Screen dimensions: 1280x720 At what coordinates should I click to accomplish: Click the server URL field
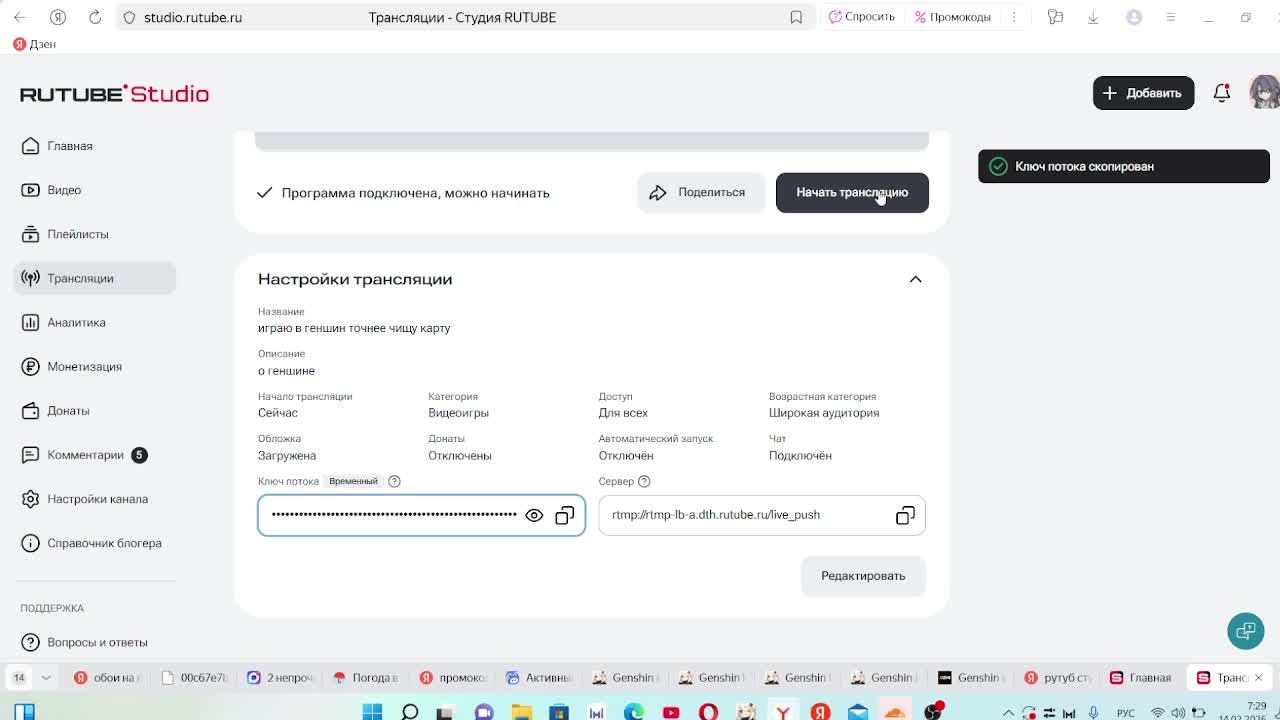(x=762, y=515)
